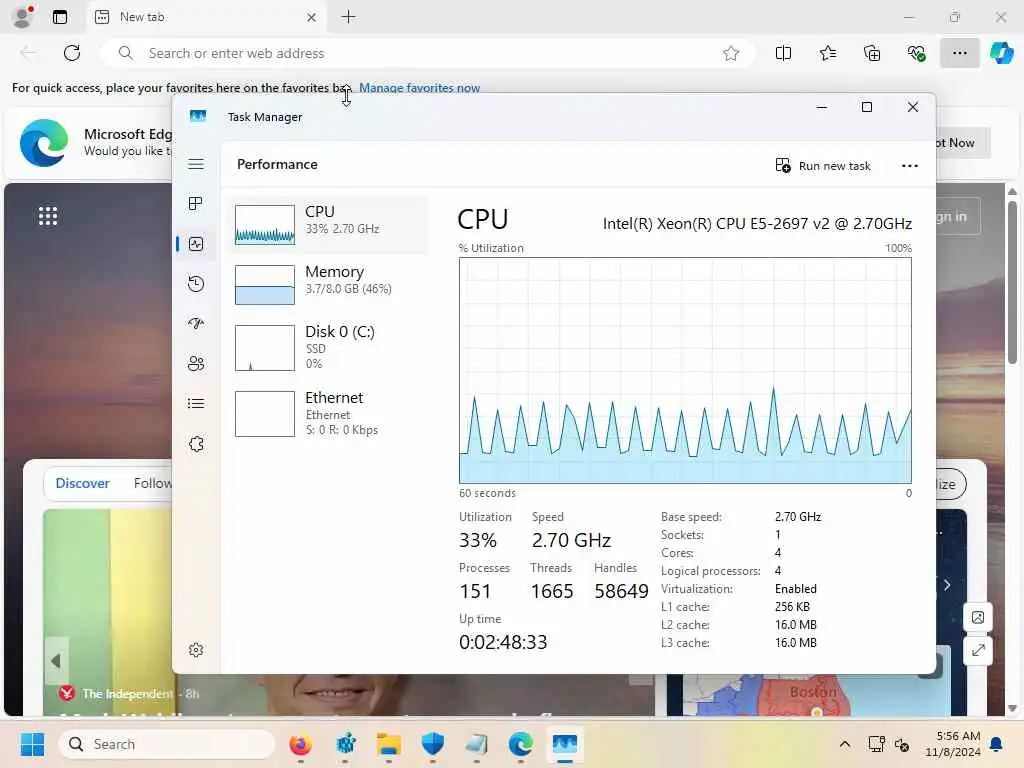Open Services page icon in Task Manager

coord(196,444)
